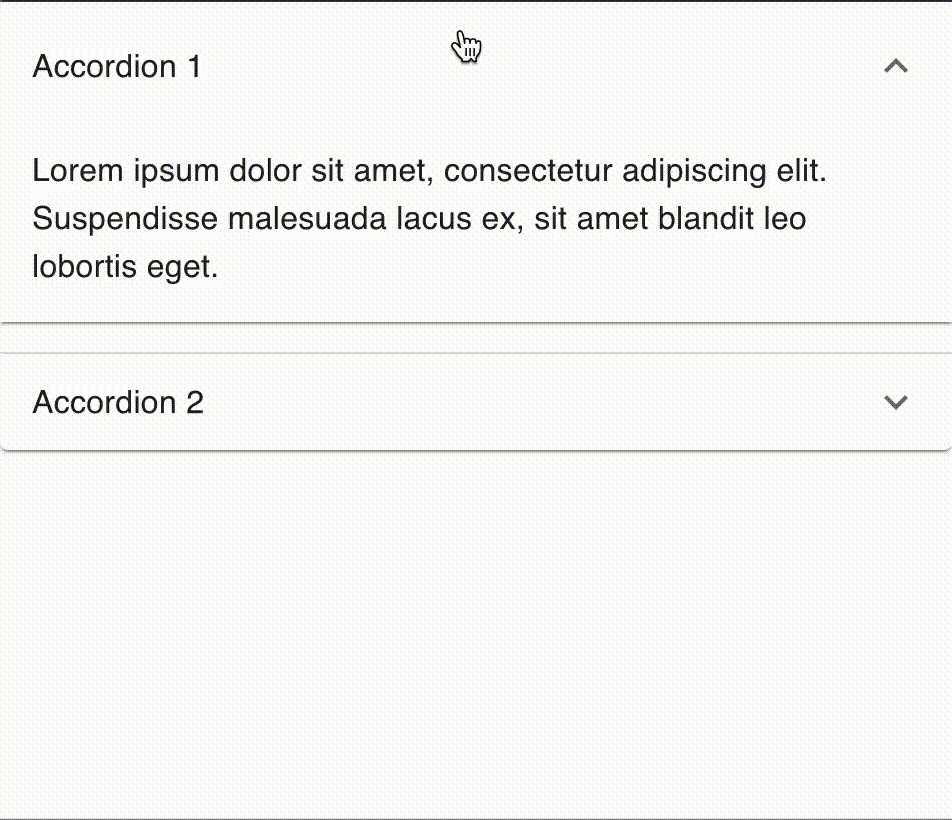This screenshot has height=820, width=952.
Task: Click the Accordion 2 title text
Action: pyautogui.click(x=118, y=402)
